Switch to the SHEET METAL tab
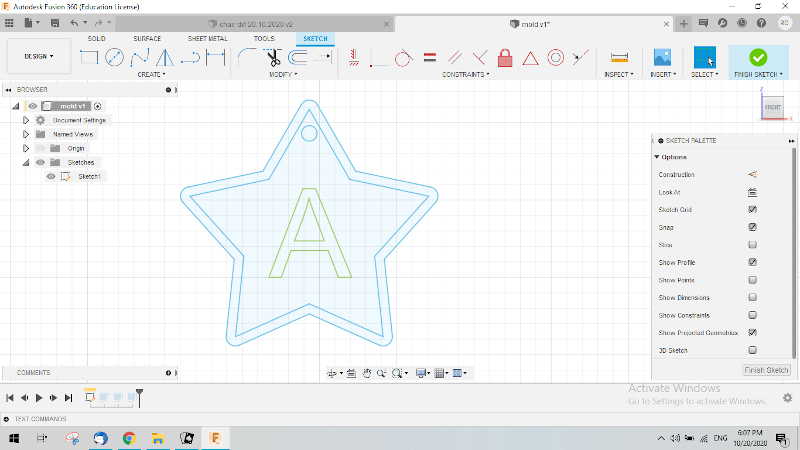This screenshot has height=450, width=800. [208, 39]
